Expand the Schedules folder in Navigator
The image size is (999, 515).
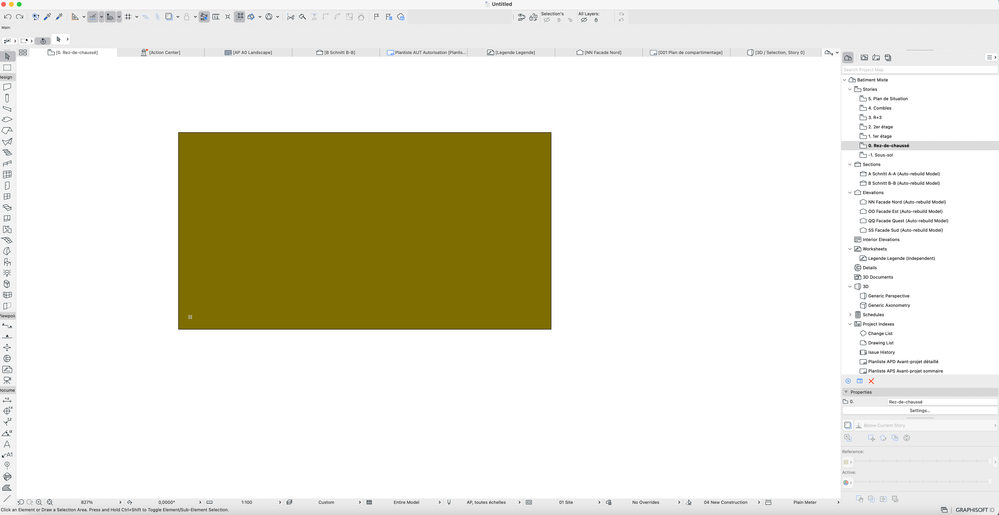850,315
